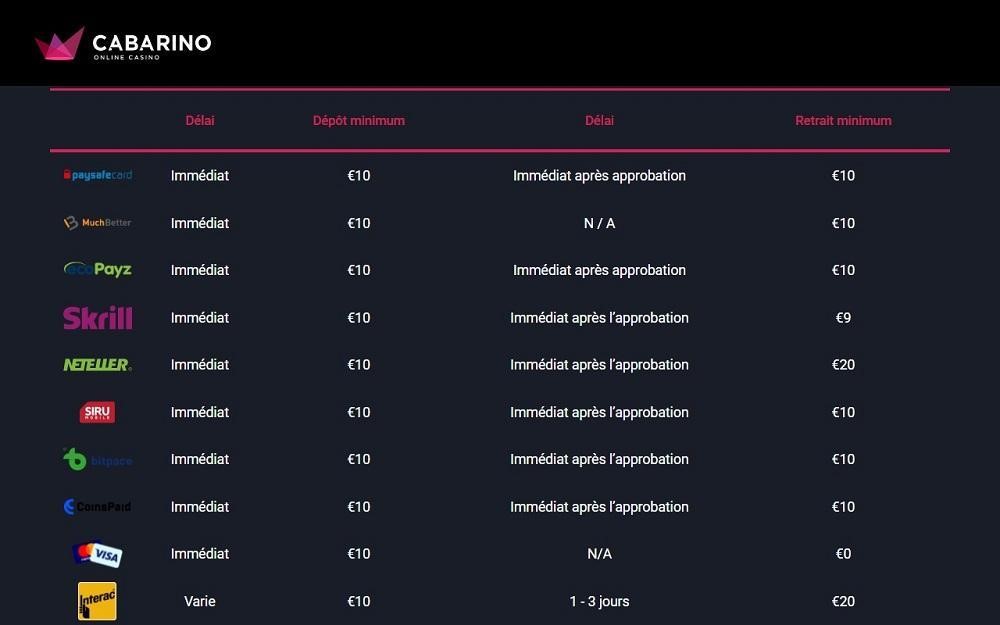
Task: Click CoinsPaid's Immédiat après l'approbation text
Action: click(x=599, y=506)
